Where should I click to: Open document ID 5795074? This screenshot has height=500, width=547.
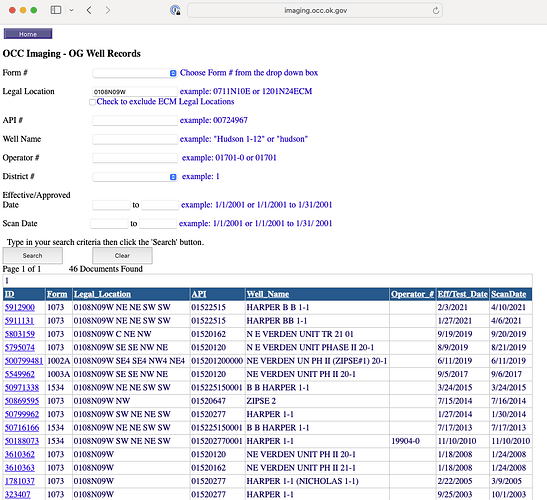click(20, 348)
